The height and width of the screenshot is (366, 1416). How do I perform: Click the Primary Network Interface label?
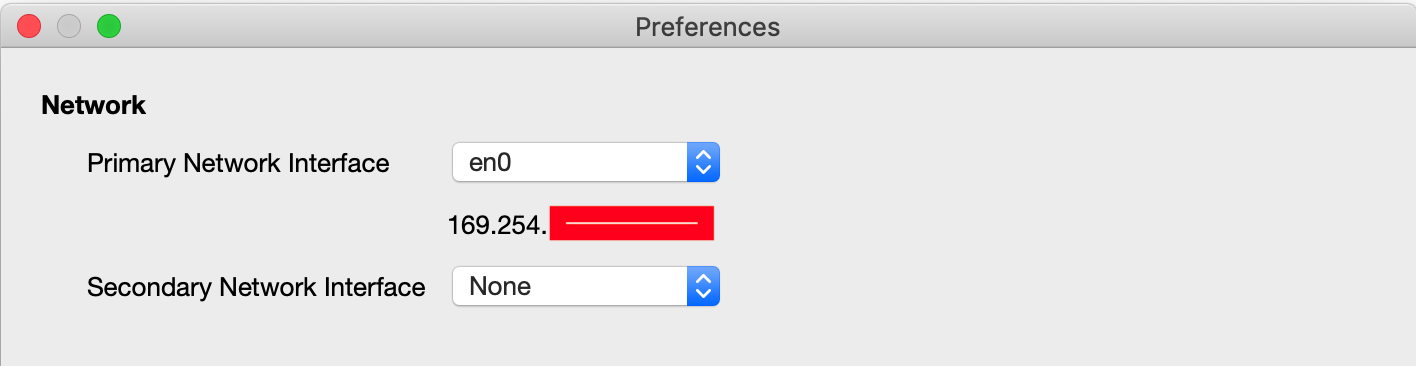(238, 163)
